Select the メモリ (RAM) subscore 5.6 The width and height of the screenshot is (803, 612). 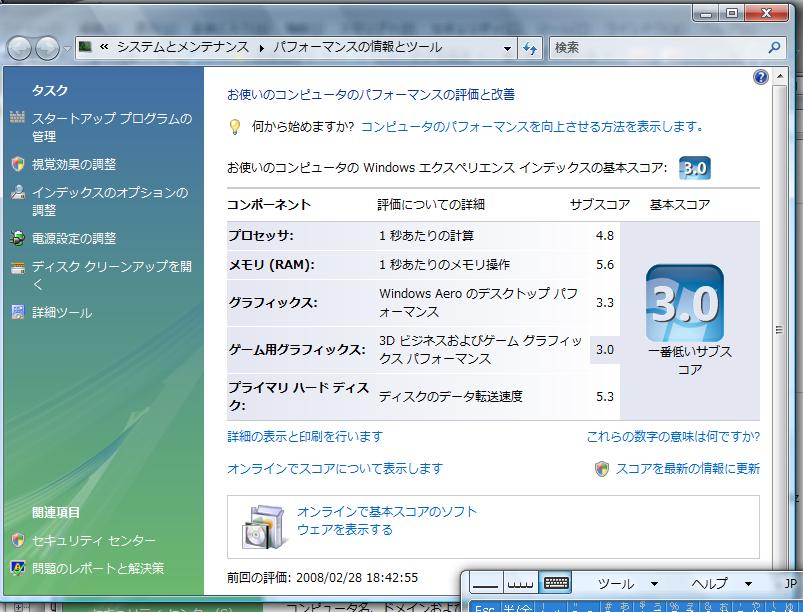(604, 265)
